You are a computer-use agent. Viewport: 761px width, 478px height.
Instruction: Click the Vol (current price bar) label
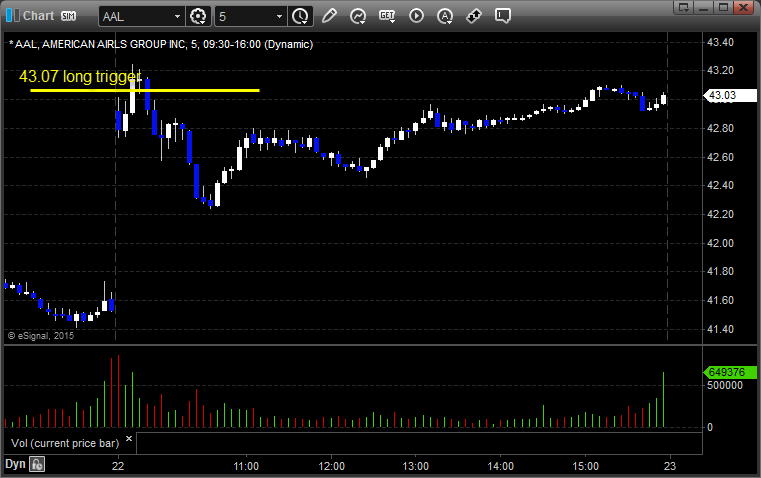65,443
